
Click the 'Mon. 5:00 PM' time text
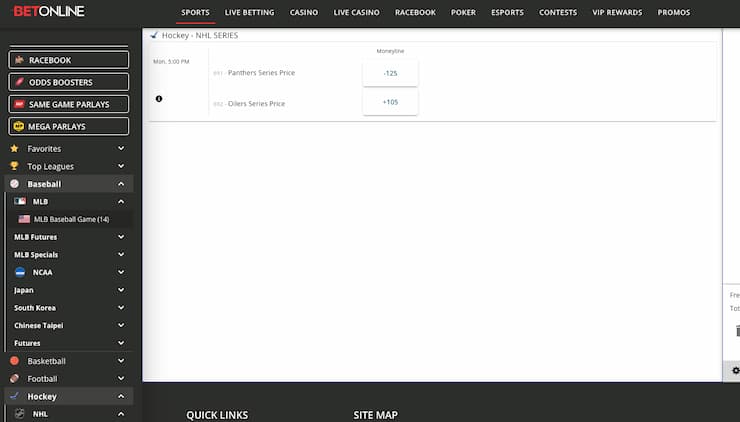pos(171,61)
